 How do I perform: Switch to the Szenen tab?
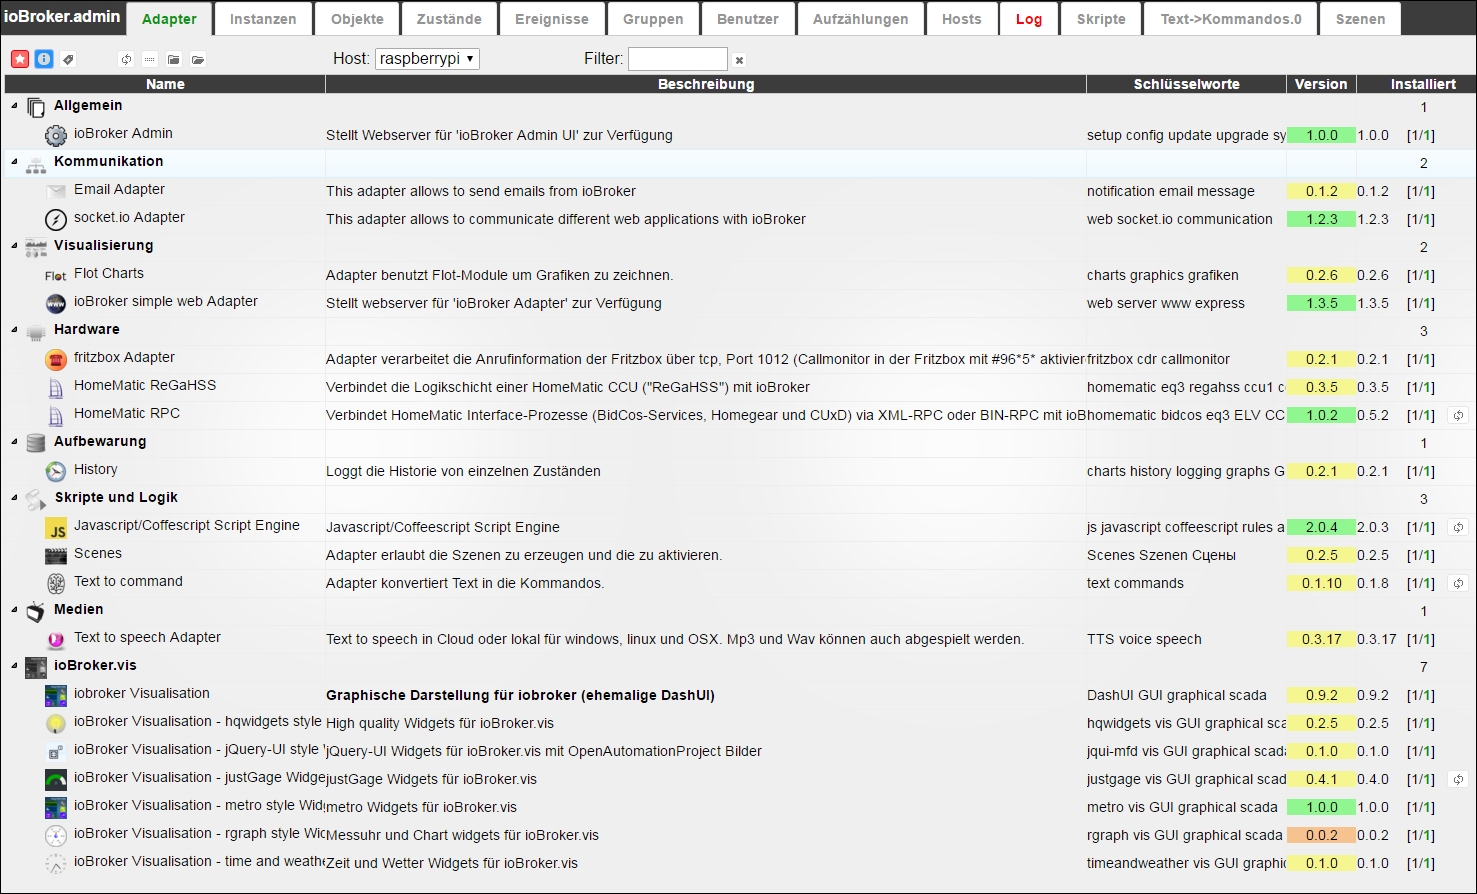[x=1361, y=19]
